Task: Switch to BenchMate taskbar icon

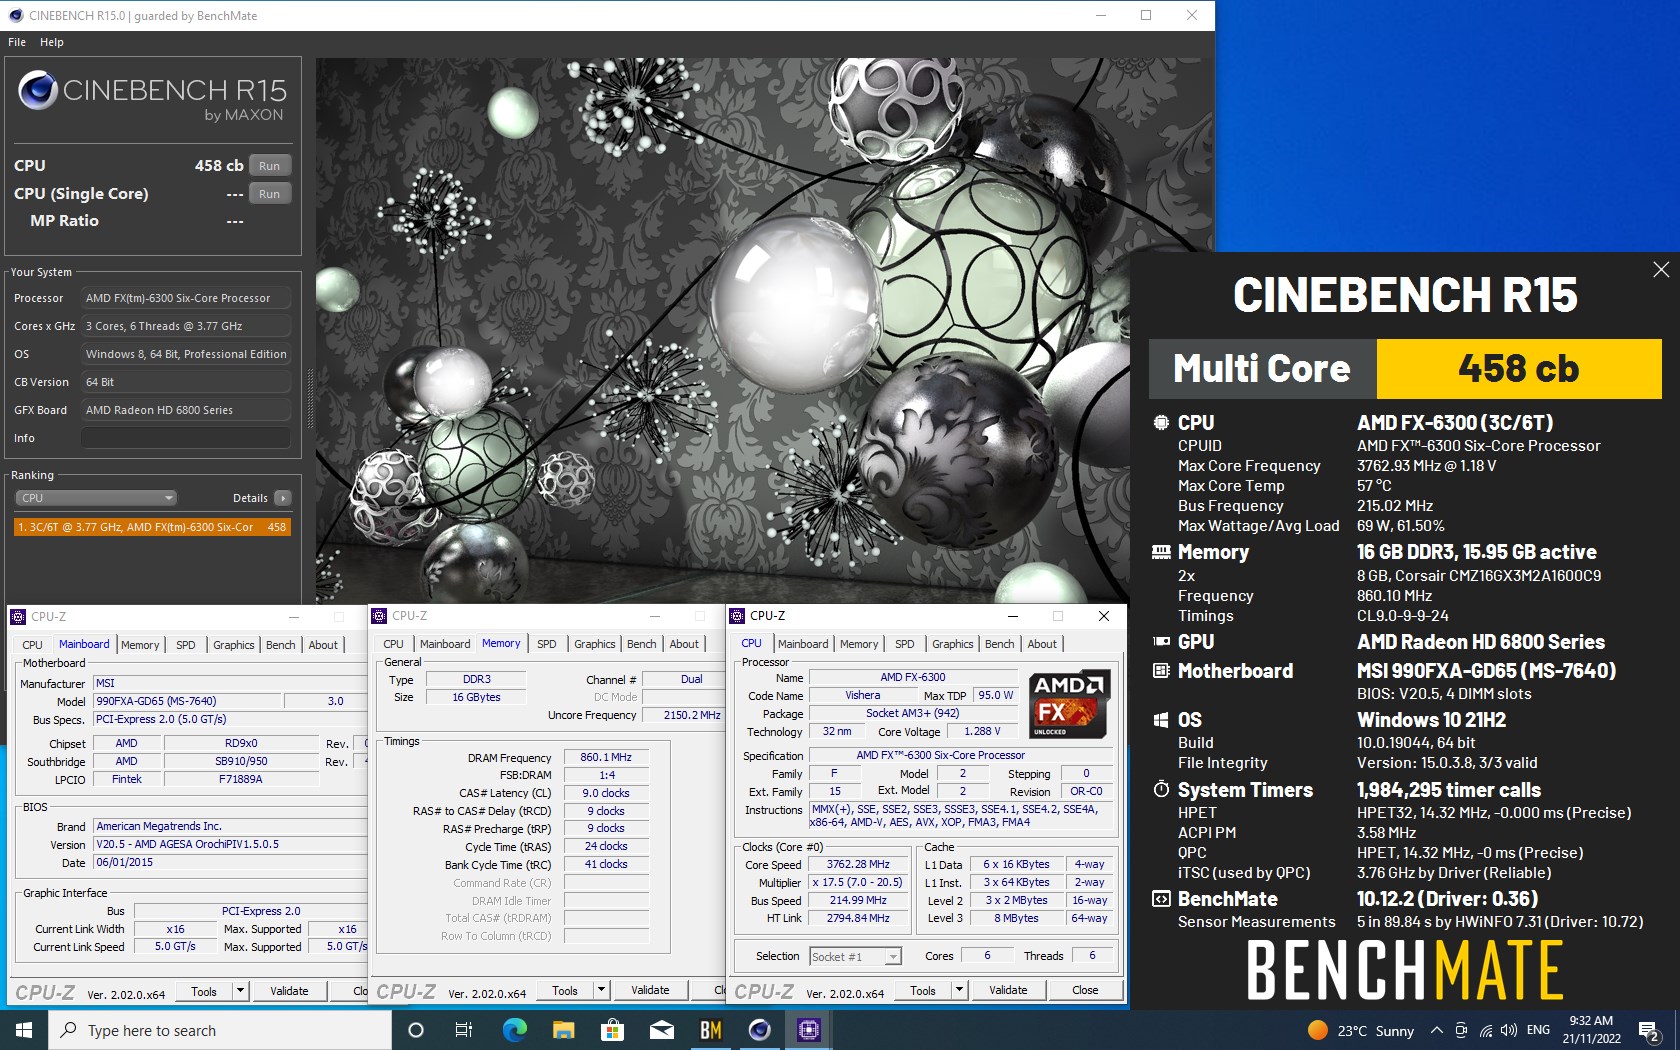Action: click(x=710, y=1030)
